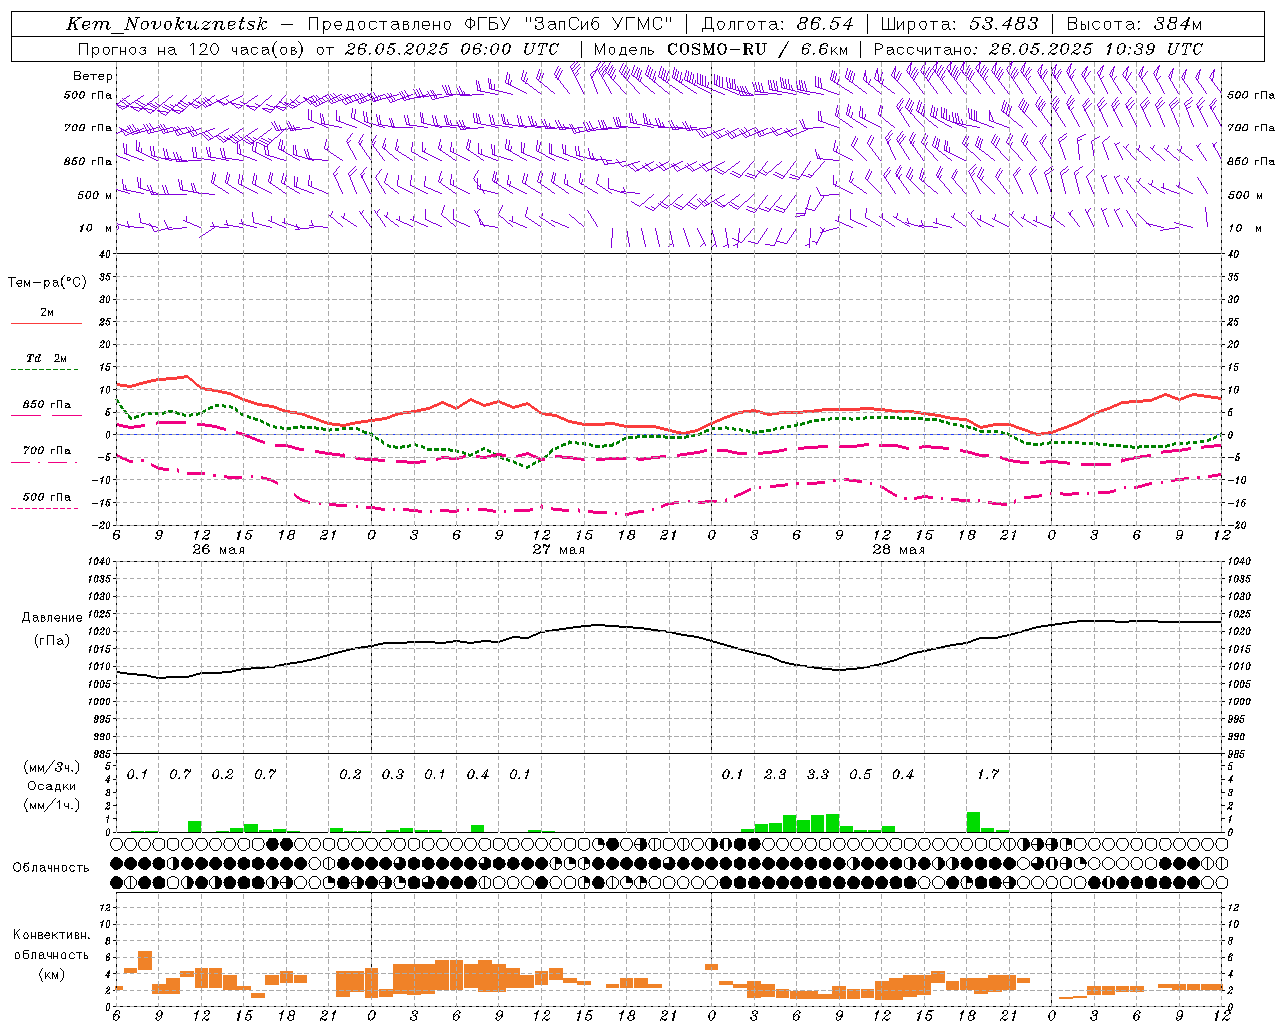Click the Тем-ра(°C) panel label
This screenshot has width=1280, height=1024.
47,283
